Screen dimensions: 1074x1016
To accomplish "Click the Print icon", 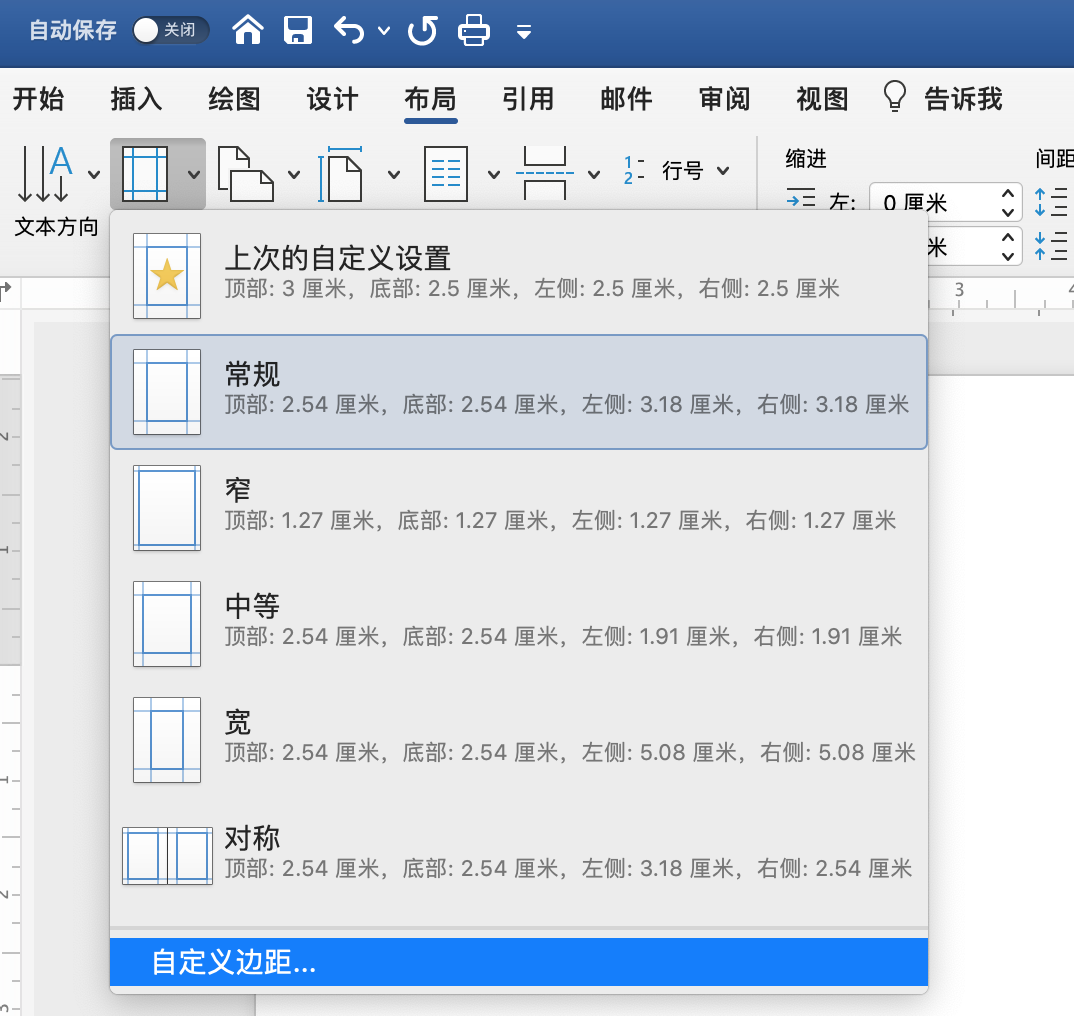I will [x=474, y=31].
